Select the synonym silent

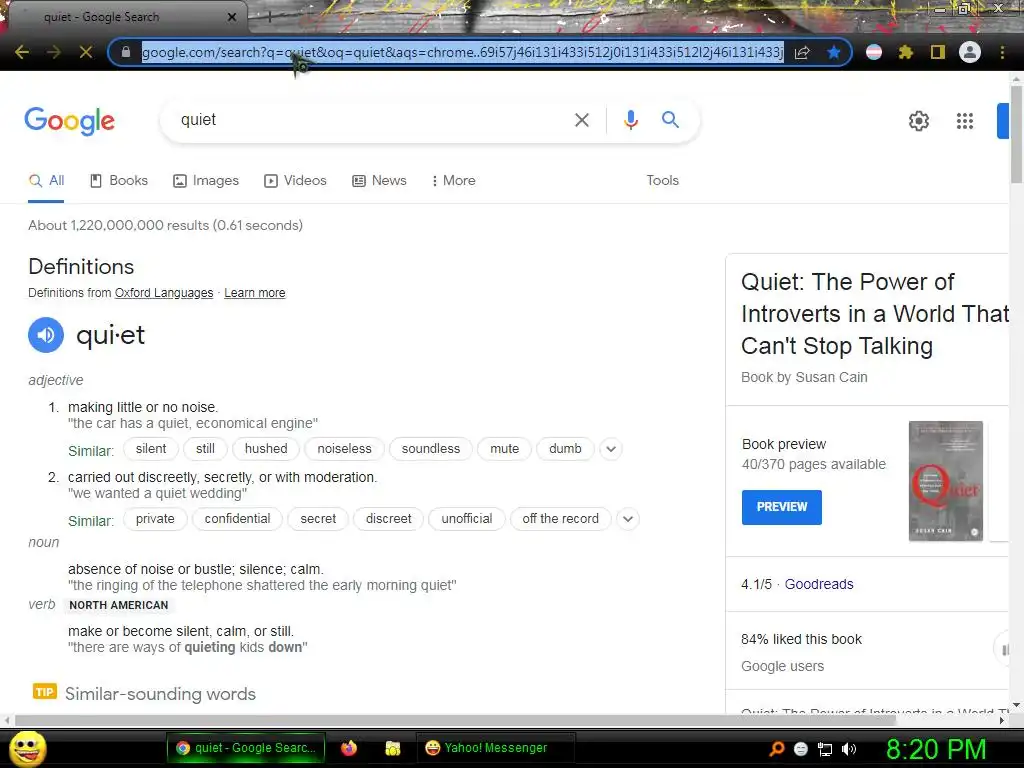pyautogui.click(x=151, y=449)
